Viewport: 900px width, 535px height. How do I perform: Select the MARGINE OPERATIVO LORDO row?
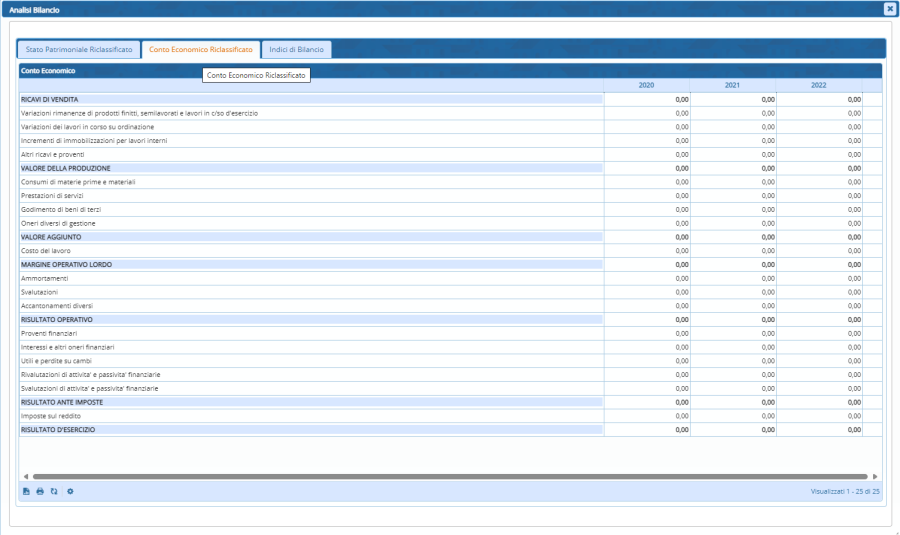click(x=310, y=264)
